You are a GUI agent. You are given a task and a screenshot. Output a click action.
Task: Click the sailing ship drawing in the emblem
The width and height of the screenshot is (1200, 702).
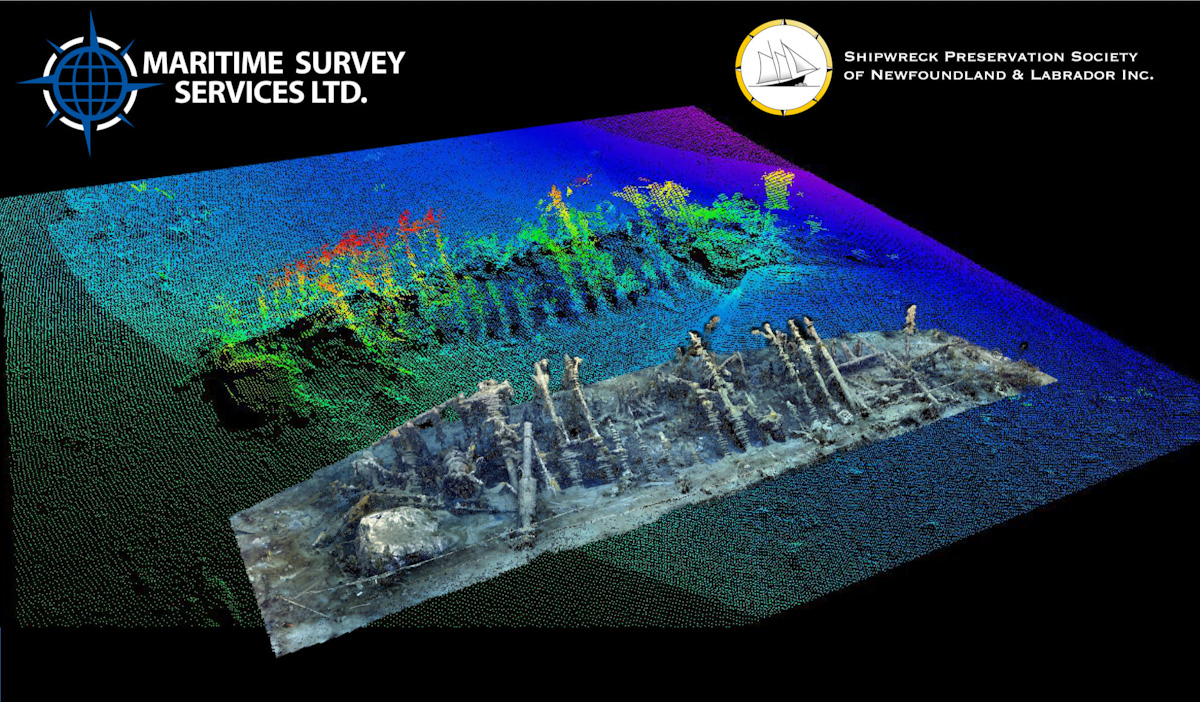785,62
